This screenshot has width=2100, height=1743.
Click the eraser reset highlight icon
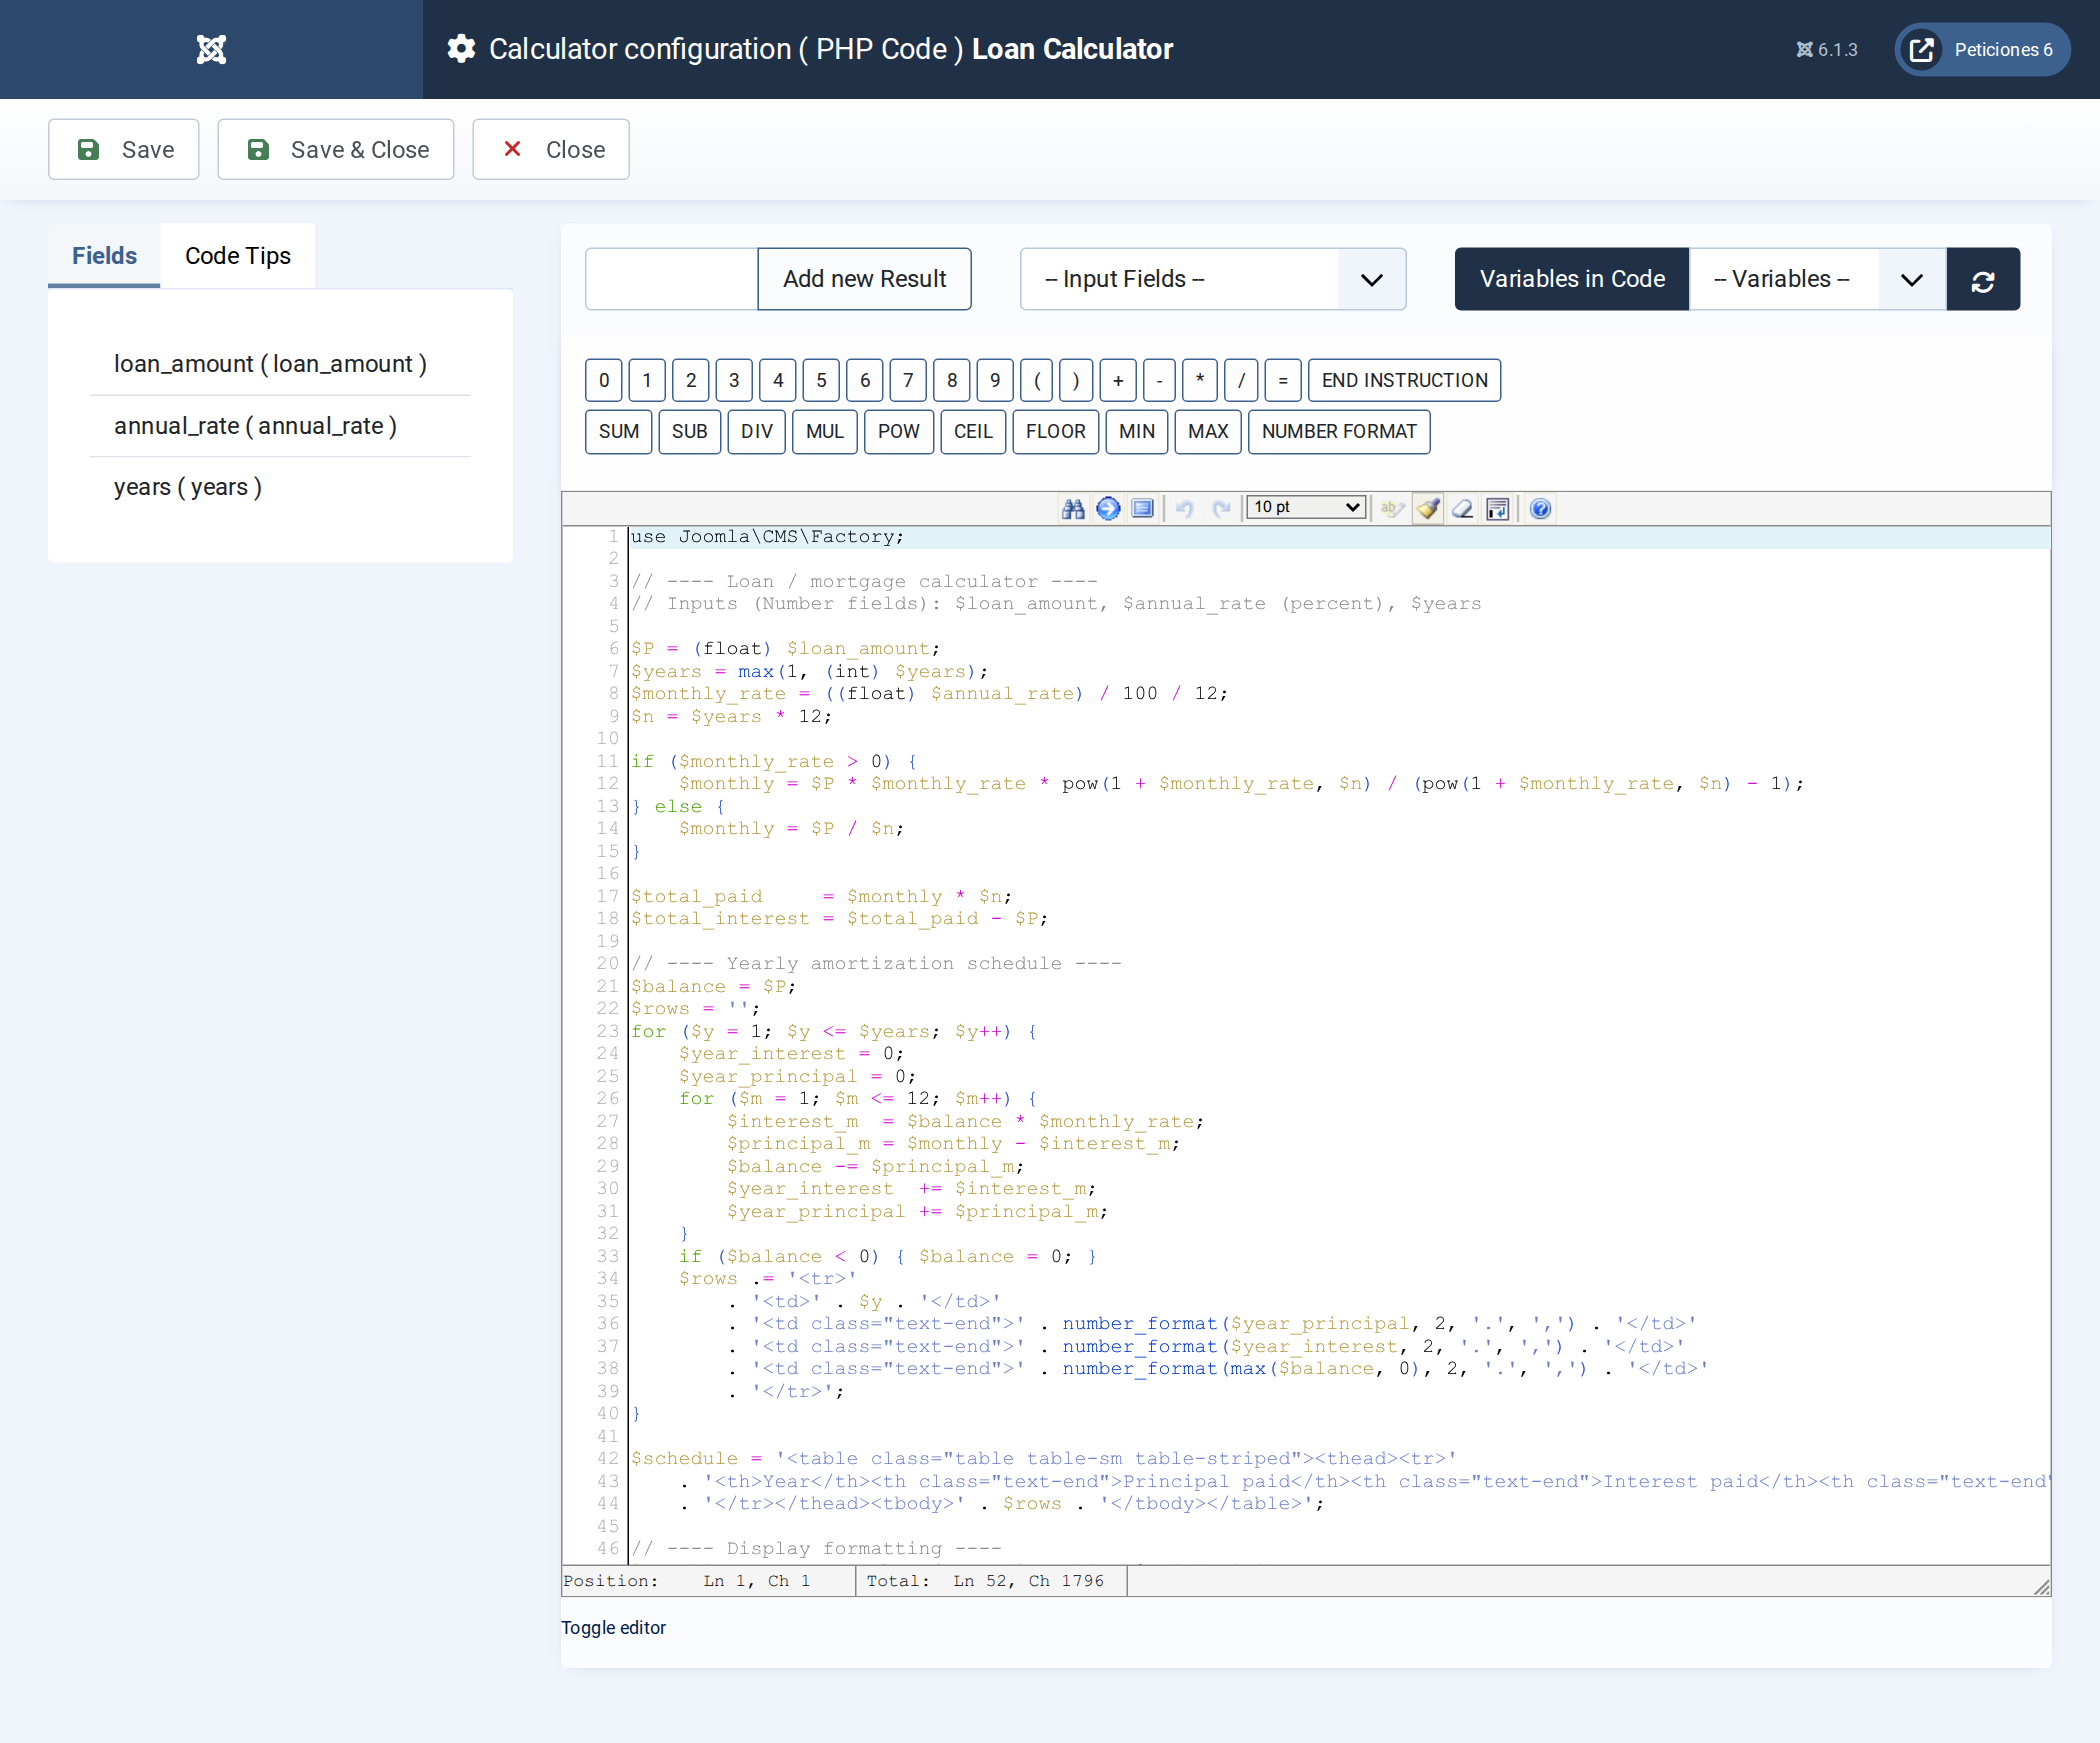(x=1463, y=508)
